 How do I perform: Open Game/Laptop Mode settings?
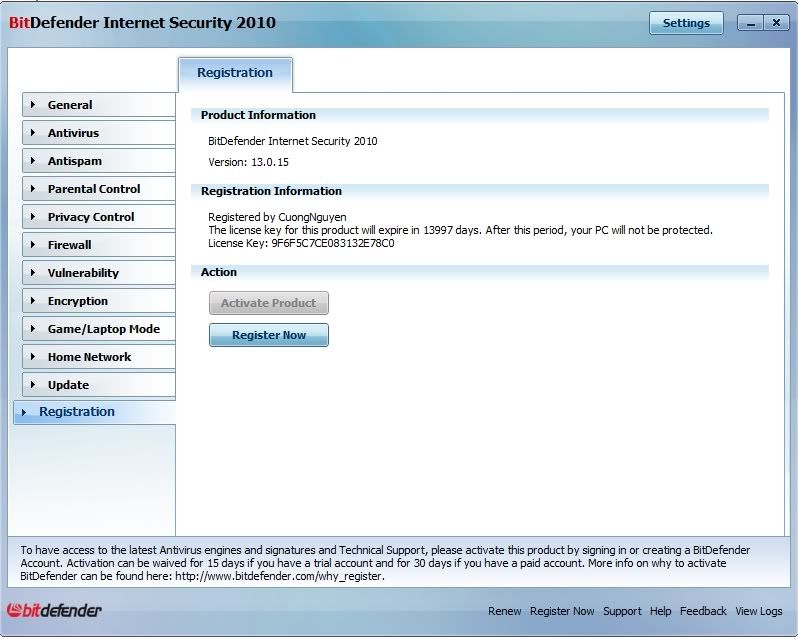[x=99, y=329]
